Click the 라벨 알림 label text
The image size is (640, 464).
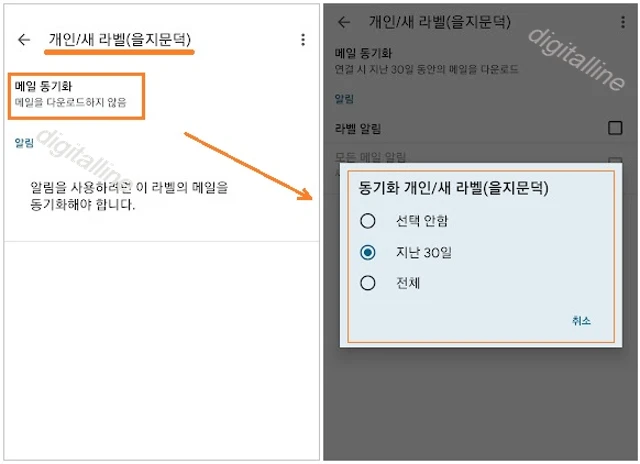point(358,129)
